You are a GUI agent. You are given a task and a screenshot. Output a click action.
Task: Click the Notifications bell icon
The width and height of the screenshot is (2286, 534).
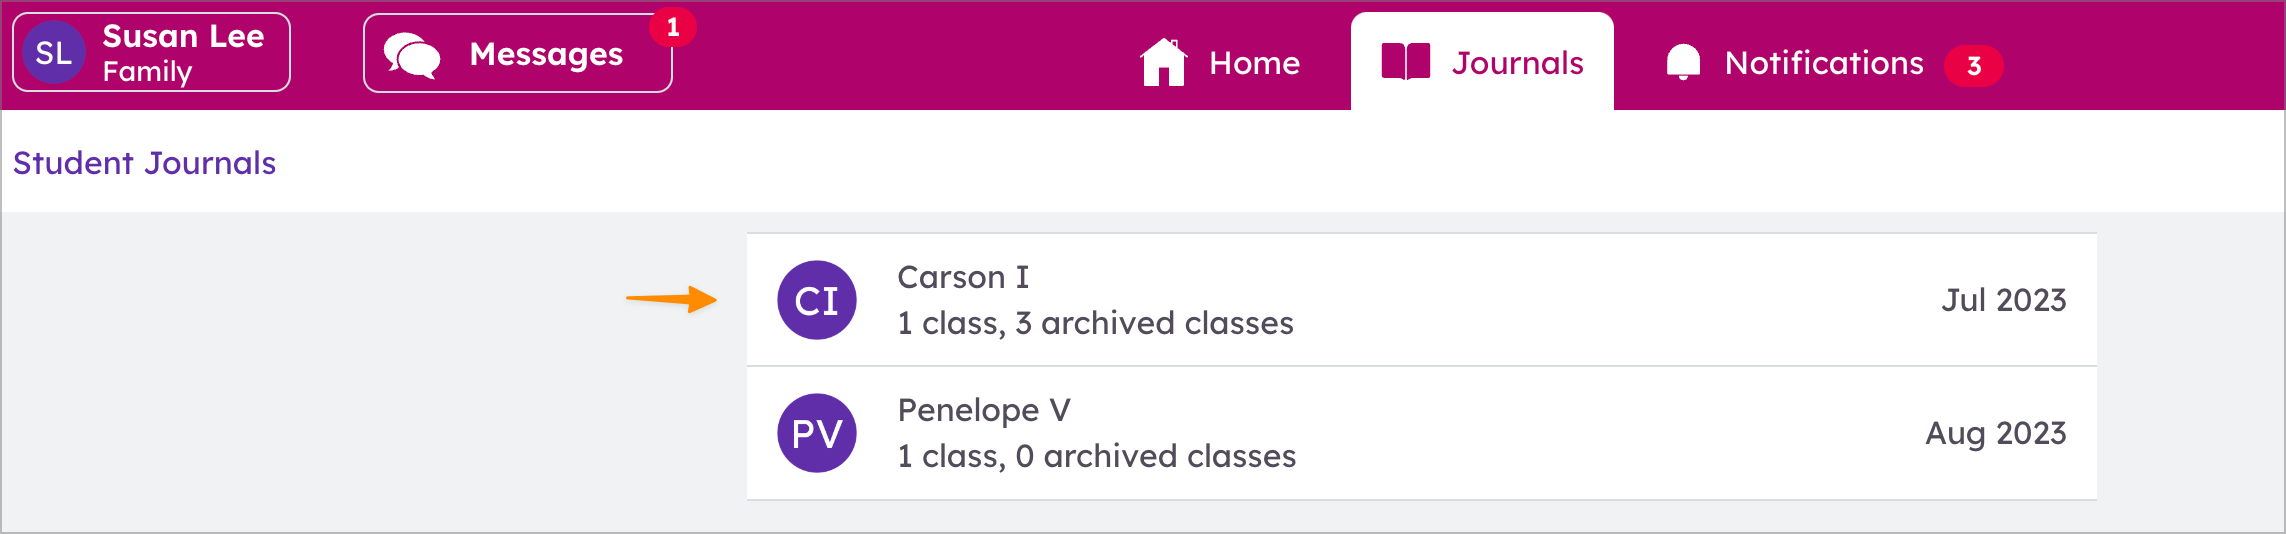tap(1683, 62)
